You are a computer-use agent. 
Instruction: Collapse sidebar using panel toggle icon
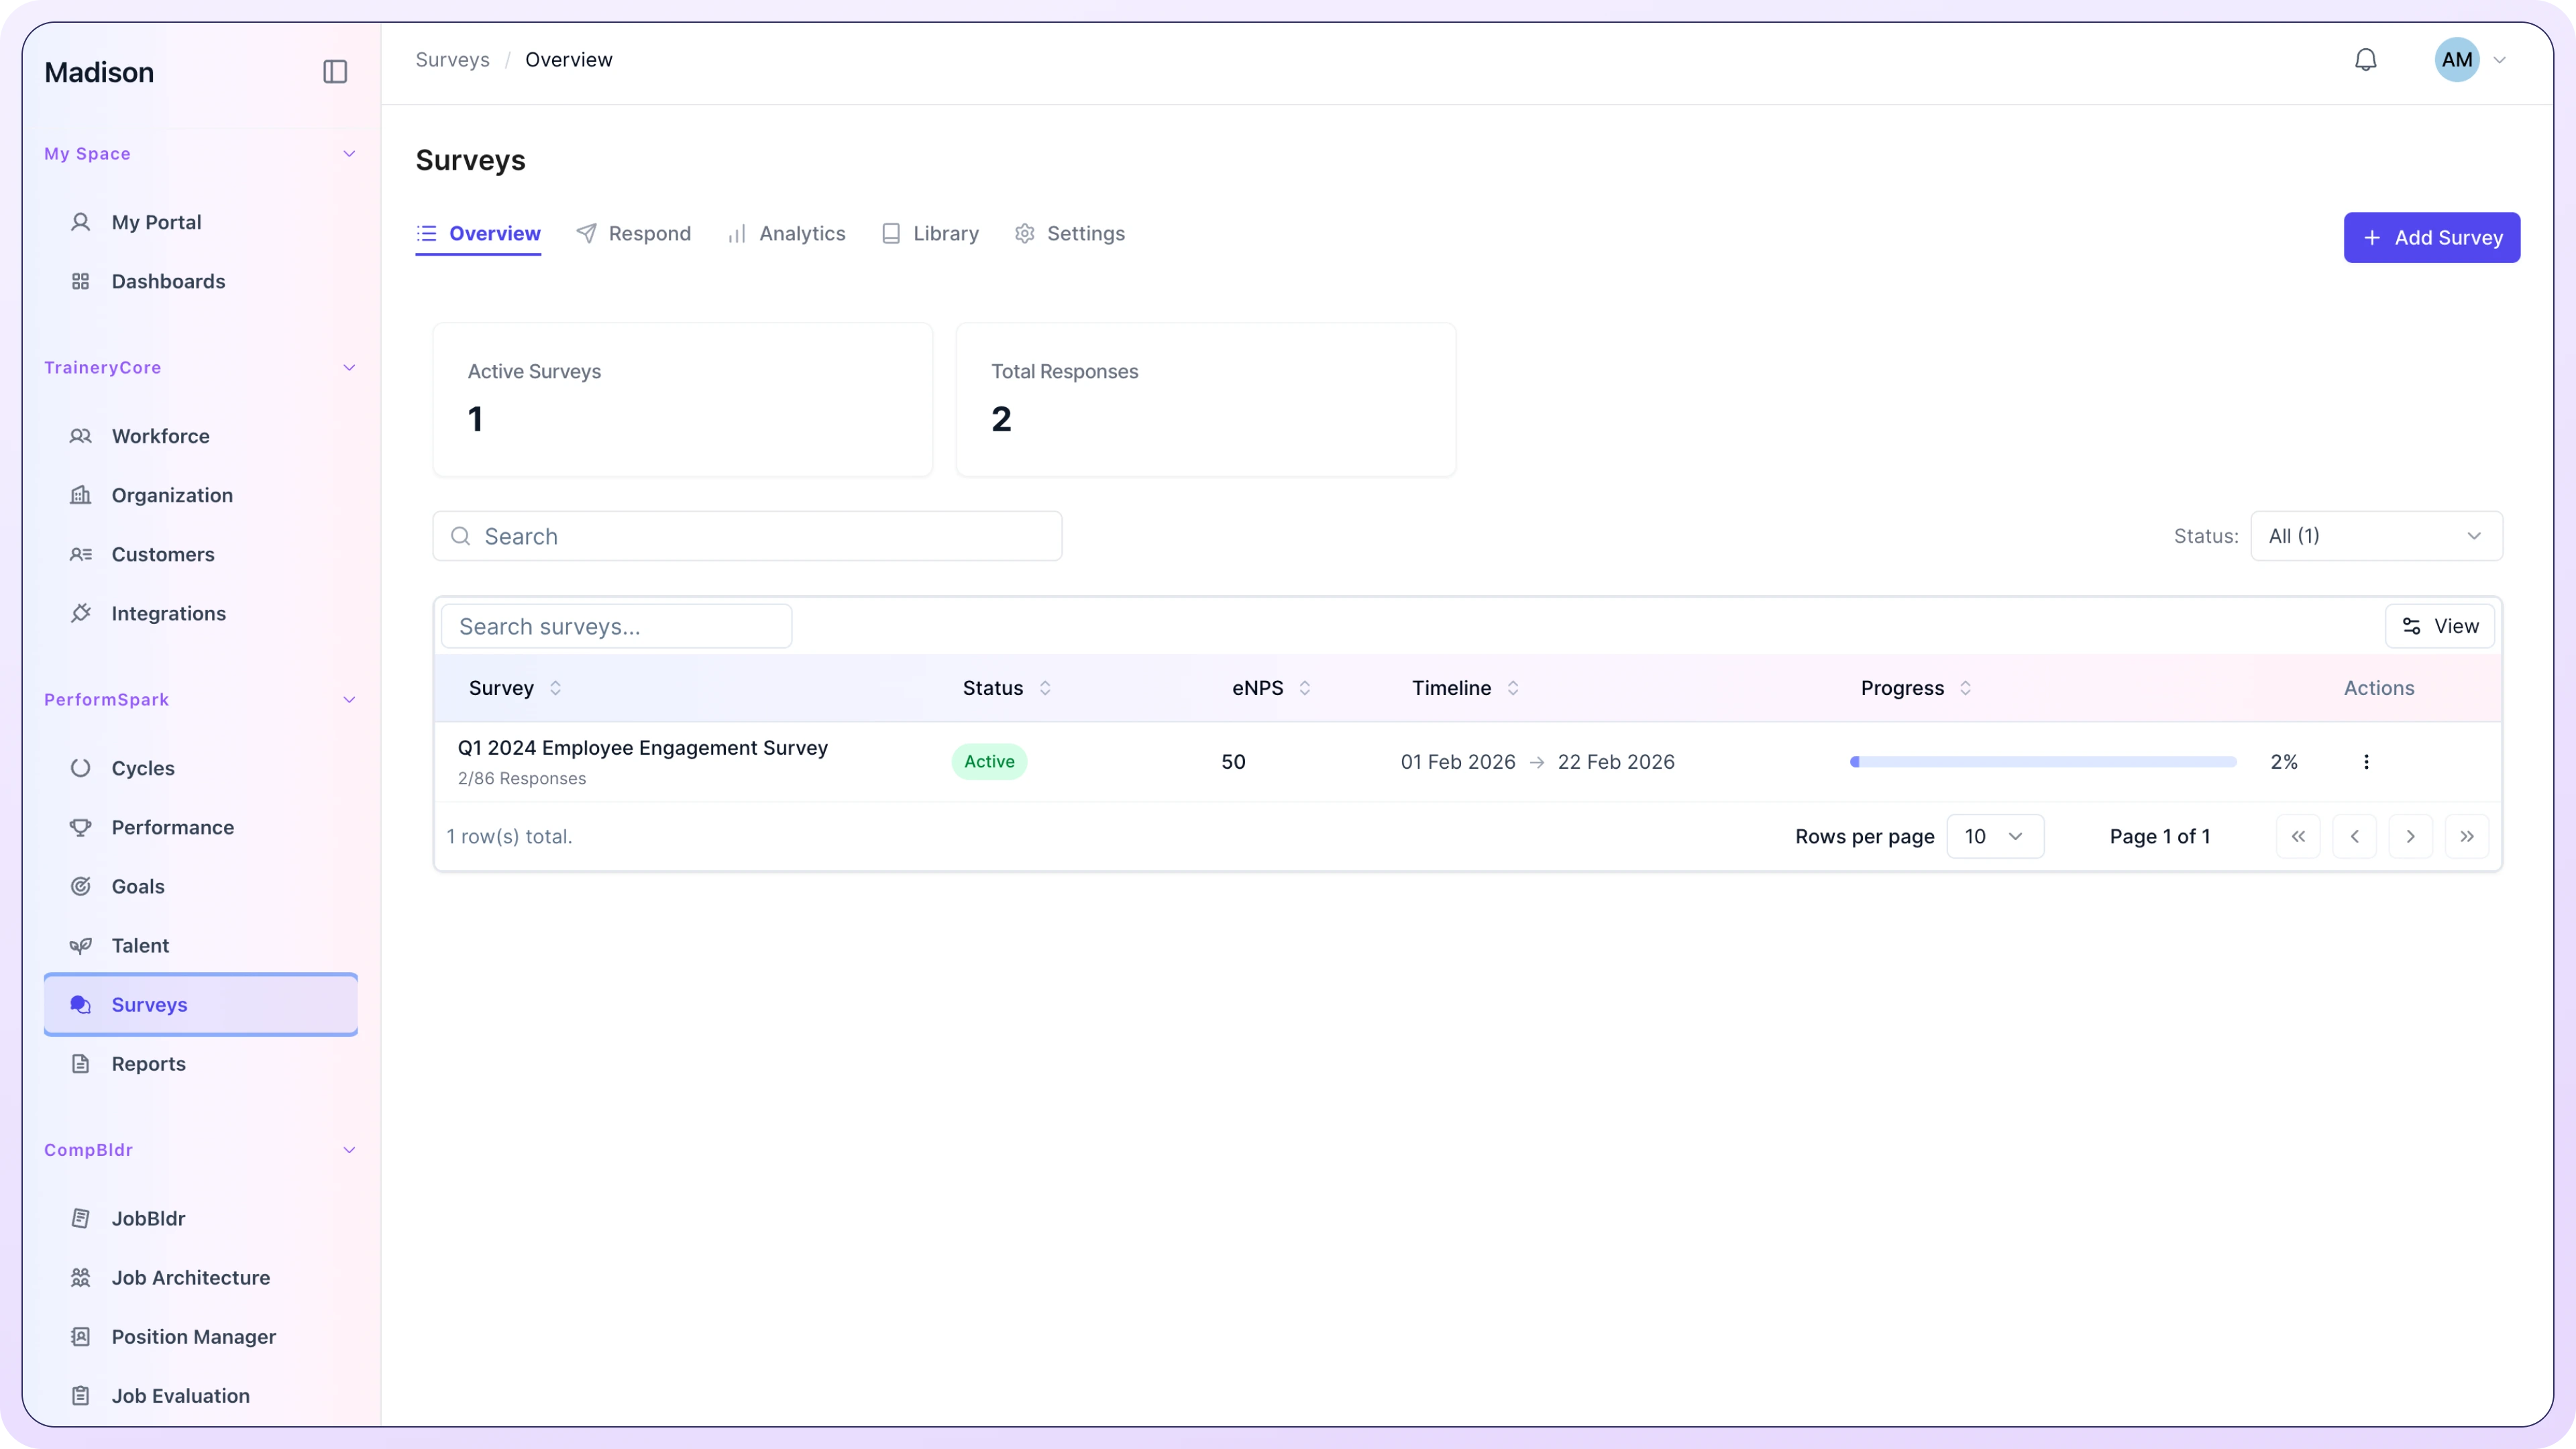point(335,72)
